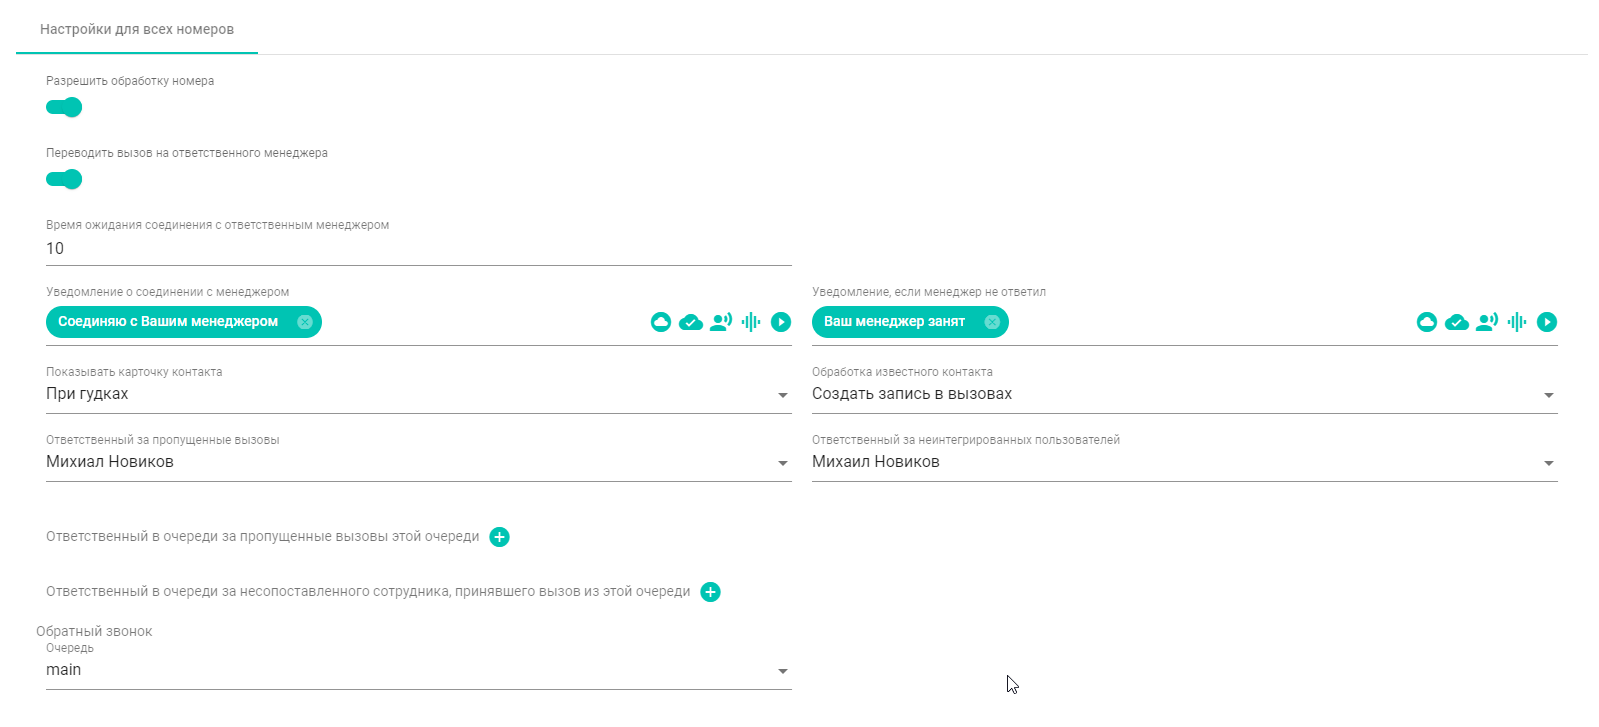Disable transfer to responsible manager switch

(x=64, y=179)
